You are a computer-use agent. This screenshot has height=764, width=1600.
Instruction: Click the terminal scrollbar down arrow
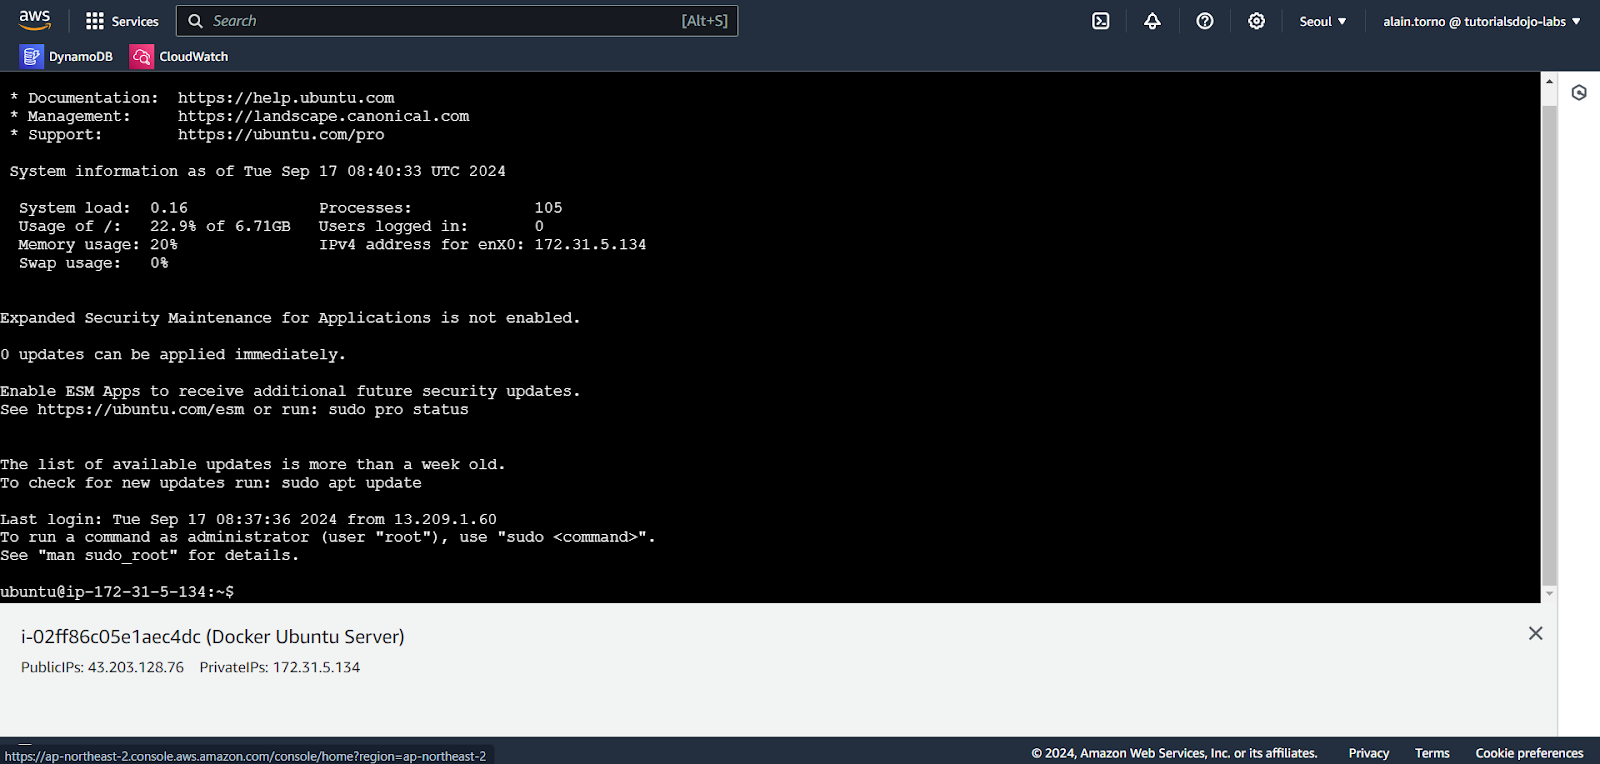[x=1549, y=594]
